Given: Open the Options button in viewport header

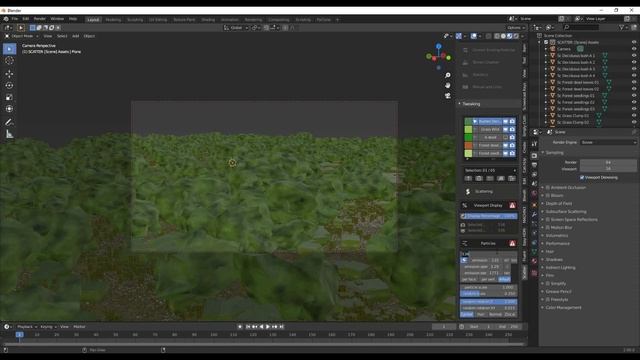Looking at the screenshot, I should click(516, 28).
